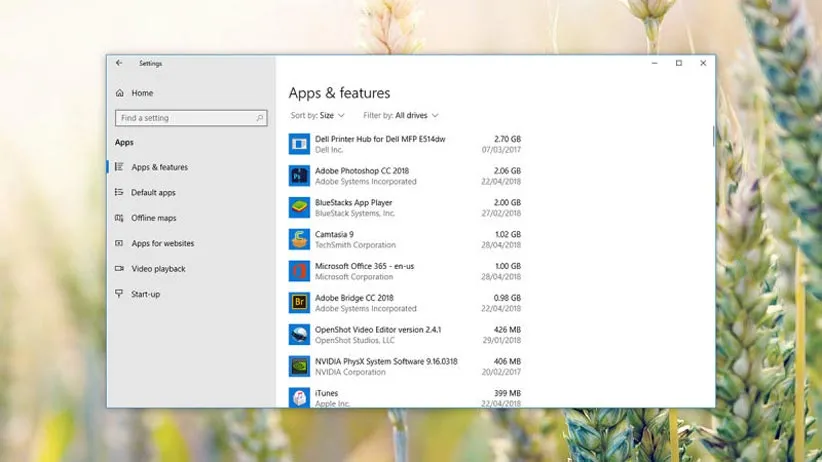Open the Start-up settings page
This screenshot has height=462, width=822.
[145, 294]
